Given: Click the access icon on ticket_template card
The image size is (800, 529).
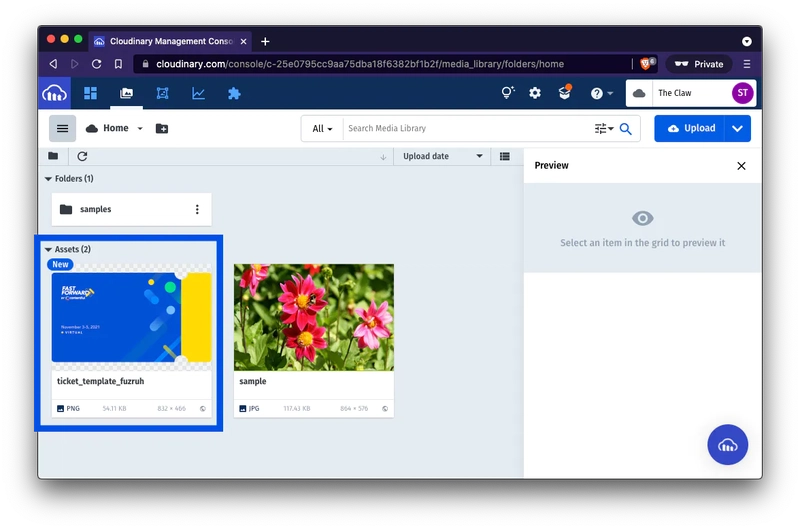Looking at the screenshot, I should point(203,409).
